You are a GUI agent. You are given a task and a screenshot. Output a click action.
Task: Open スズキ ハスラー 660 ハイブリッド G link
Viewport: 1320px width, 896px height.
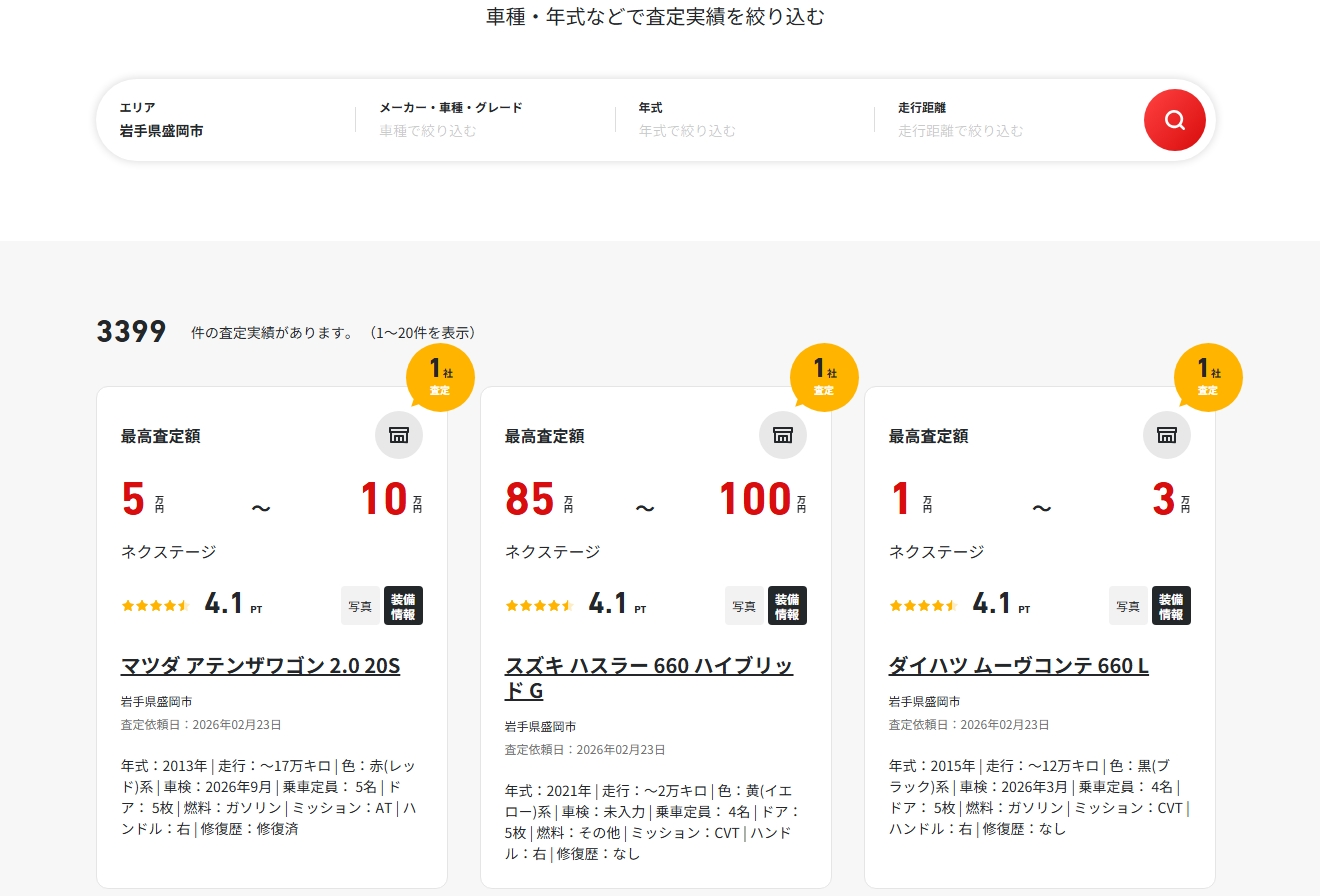(648, 678)
